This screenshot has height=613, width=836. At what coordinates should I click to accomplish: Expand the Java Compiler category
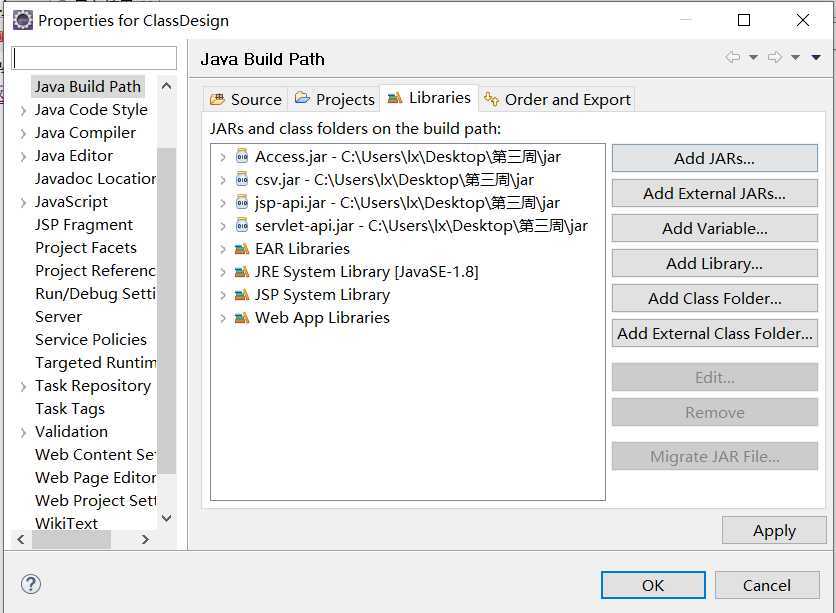point(23,133)
